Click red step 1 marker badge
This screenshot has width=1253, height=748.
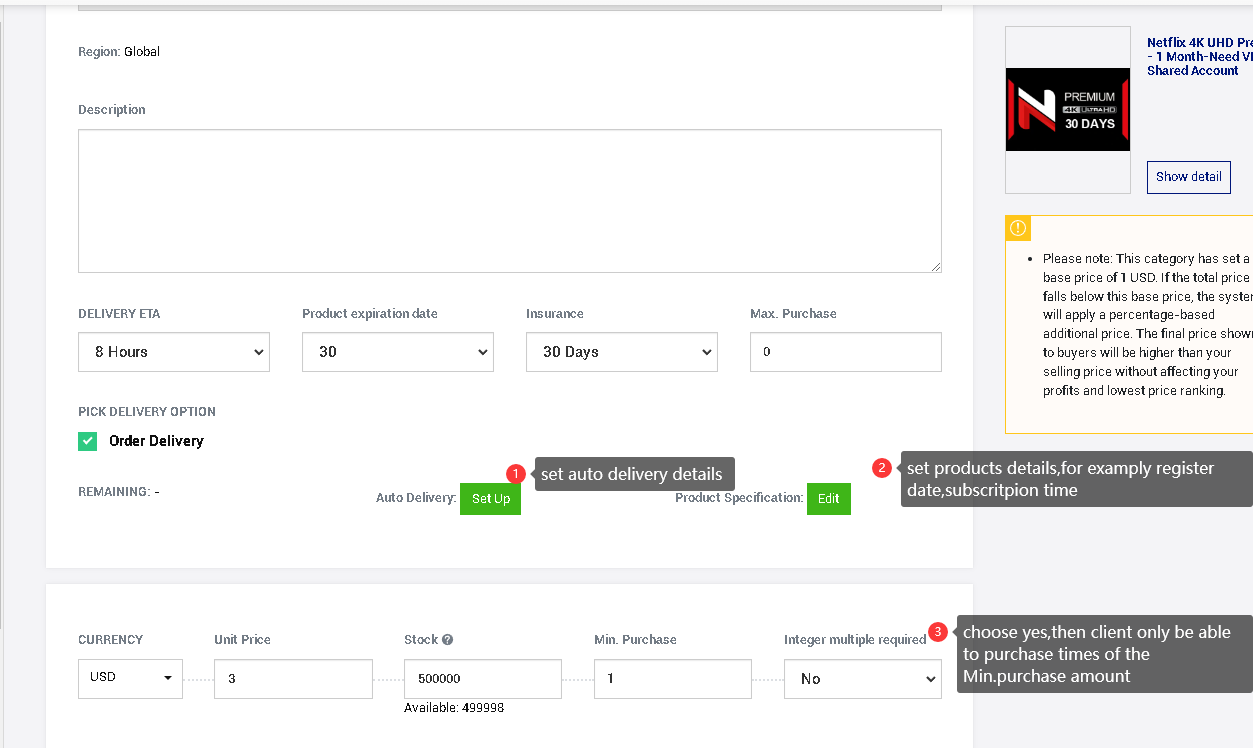(x=516, y=473)
